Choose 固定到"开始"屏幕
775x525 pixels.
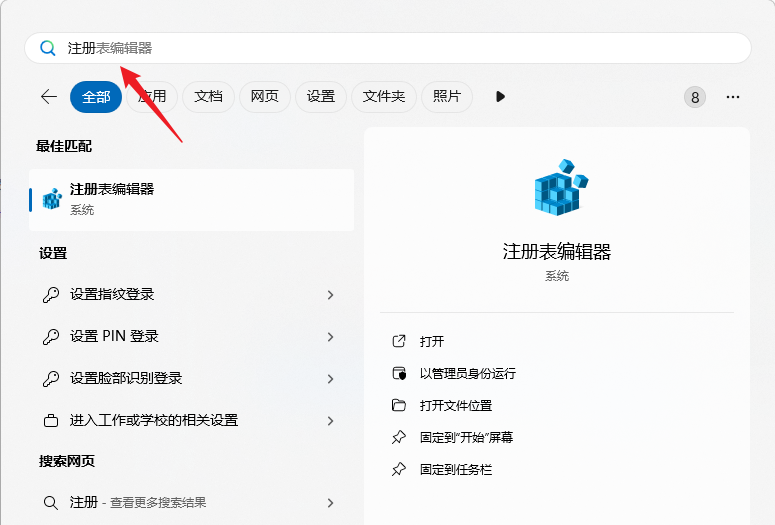(466, 438)
